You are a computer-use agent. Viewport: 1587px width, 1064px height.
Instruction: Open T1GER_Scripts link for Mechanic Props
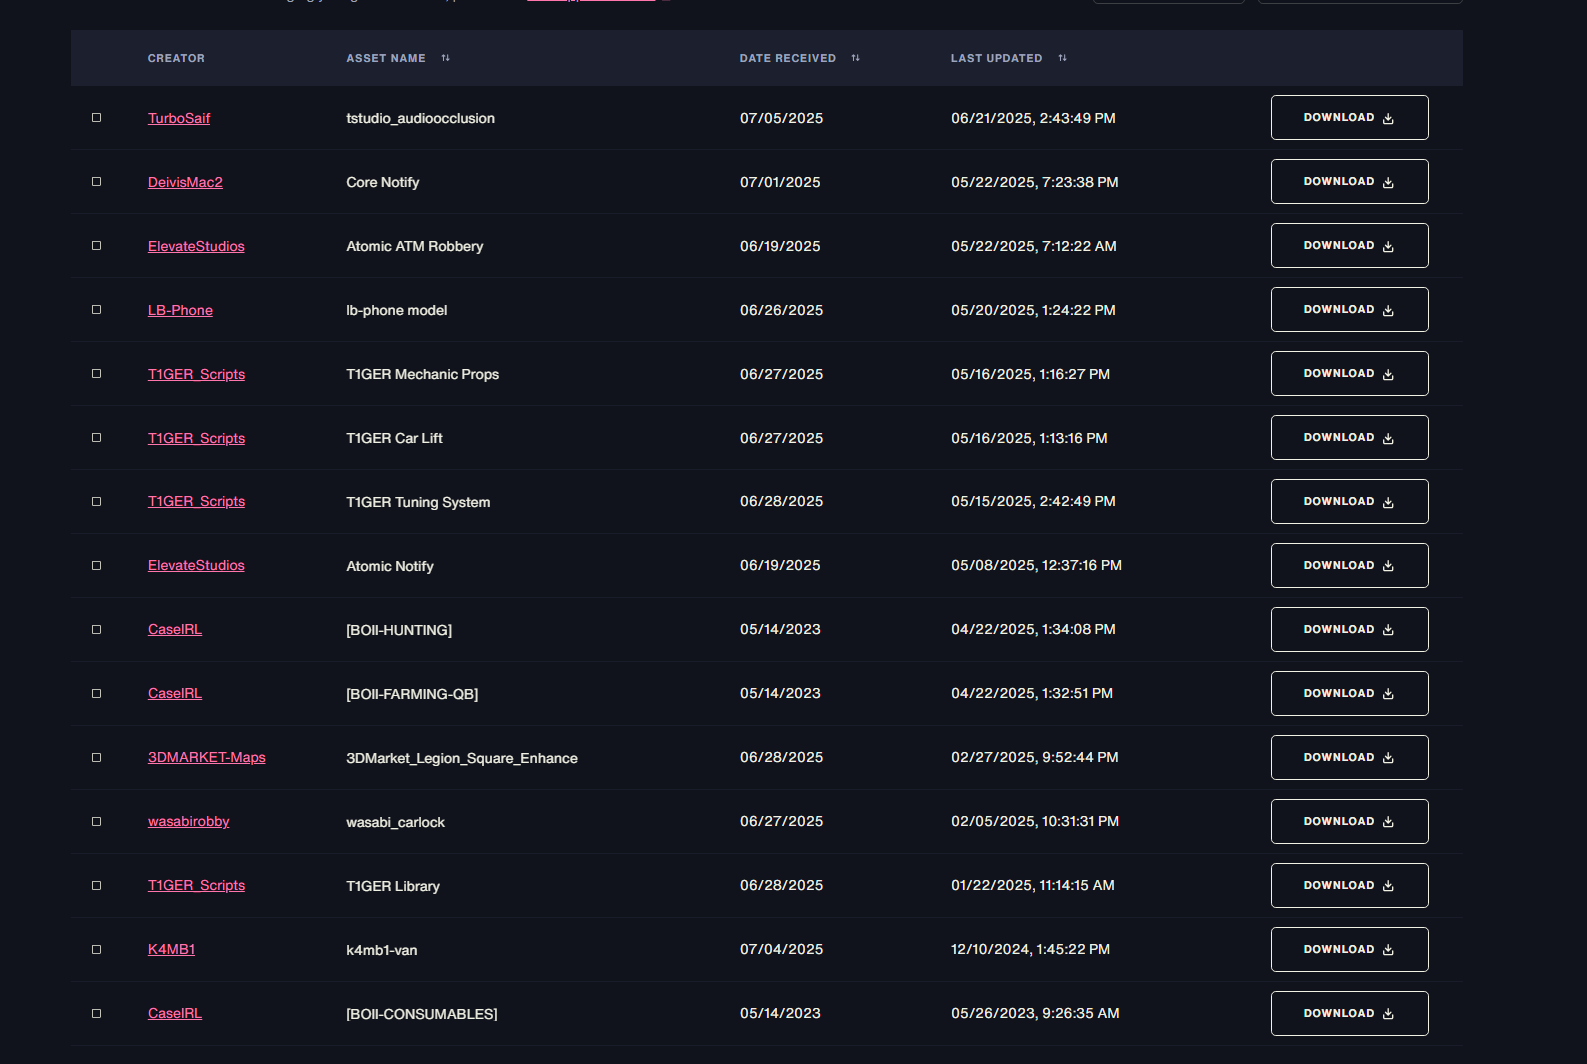196,374
